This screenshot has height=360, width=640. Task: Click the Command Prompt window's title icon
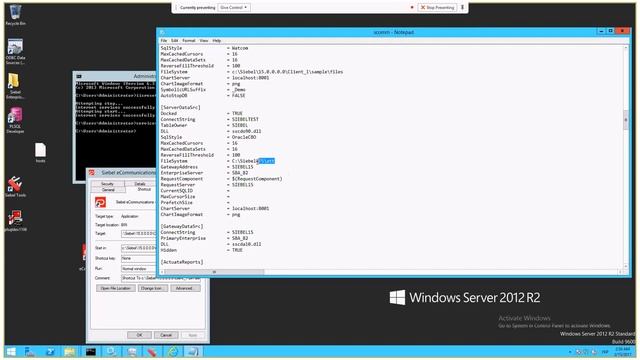(79, 76)
